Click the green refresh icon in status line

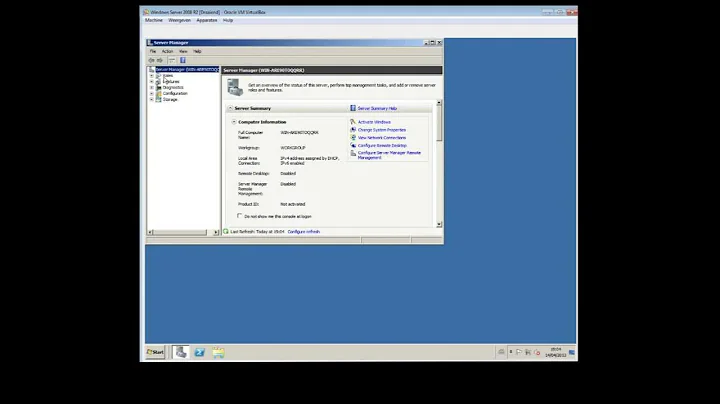coord(225,231)
